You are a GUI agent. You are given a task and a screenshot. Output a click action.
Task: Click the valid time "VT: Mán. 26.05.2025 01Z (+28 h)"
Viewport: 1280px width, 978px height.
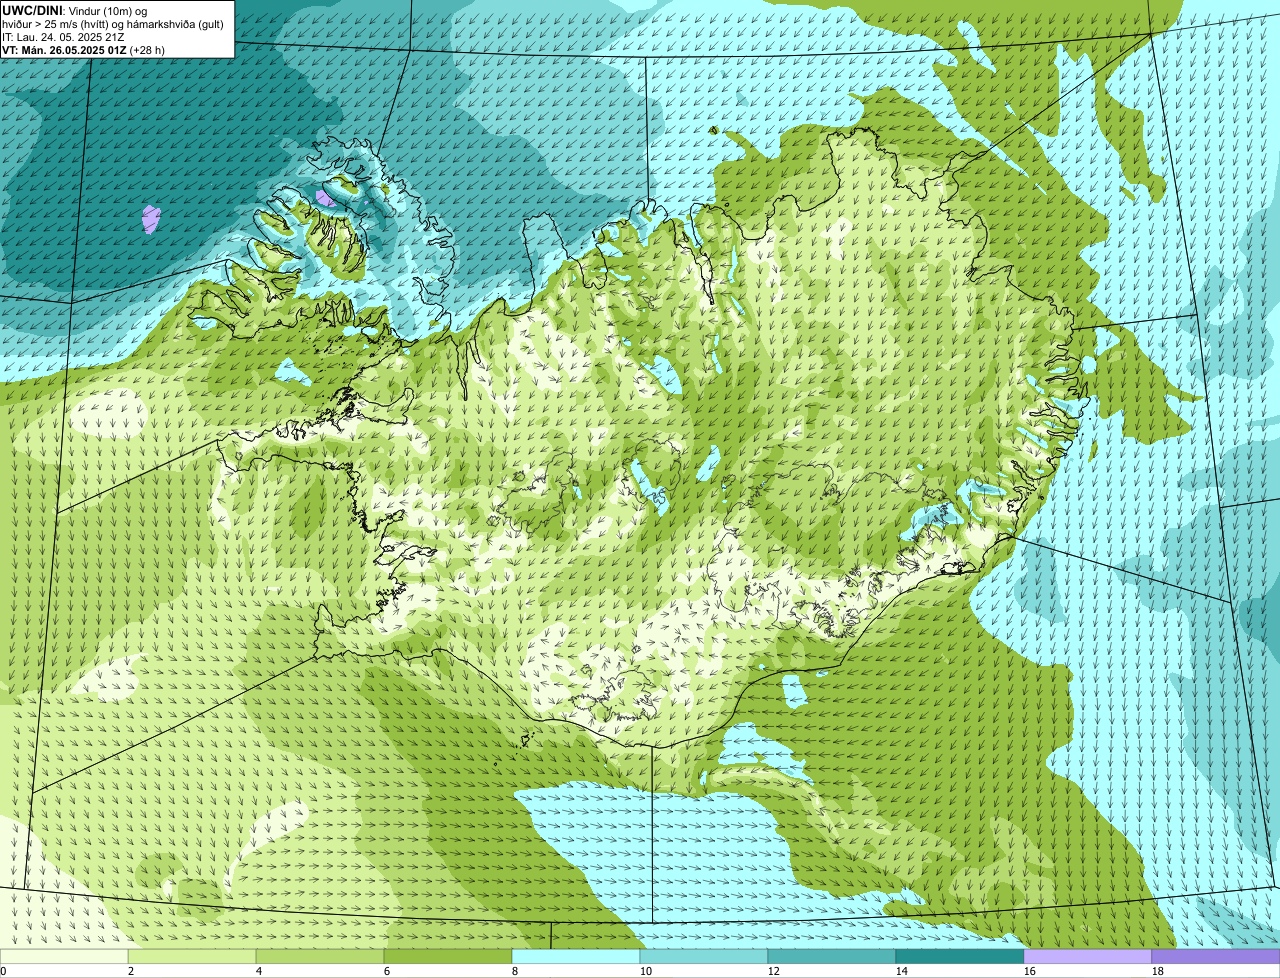pos(83,49)
